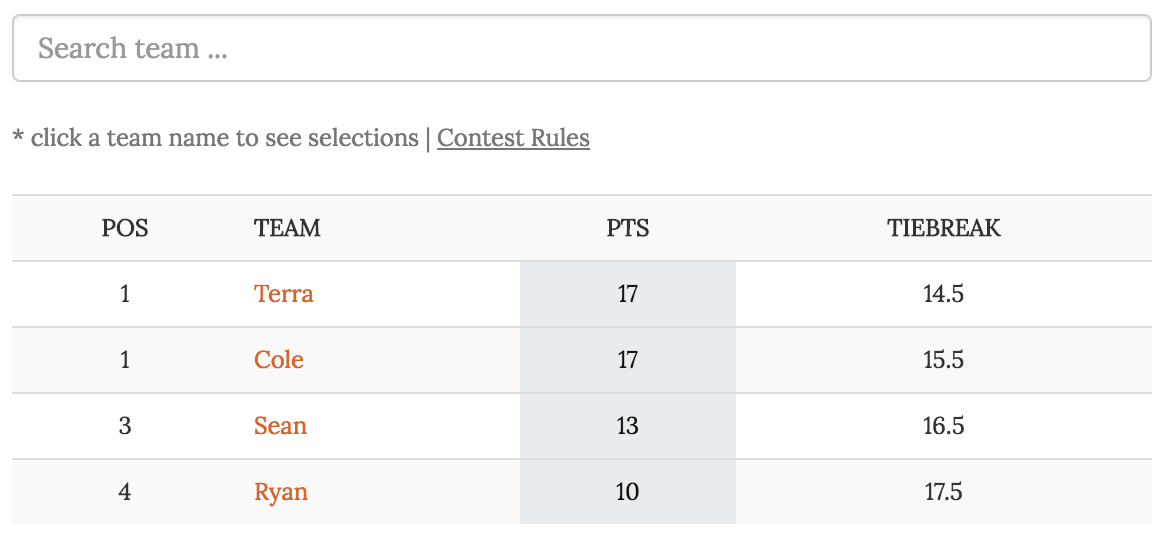Sort standings by PTS header
The image size is (1170, 540).
pyautogui.click(x=628, y=228)
